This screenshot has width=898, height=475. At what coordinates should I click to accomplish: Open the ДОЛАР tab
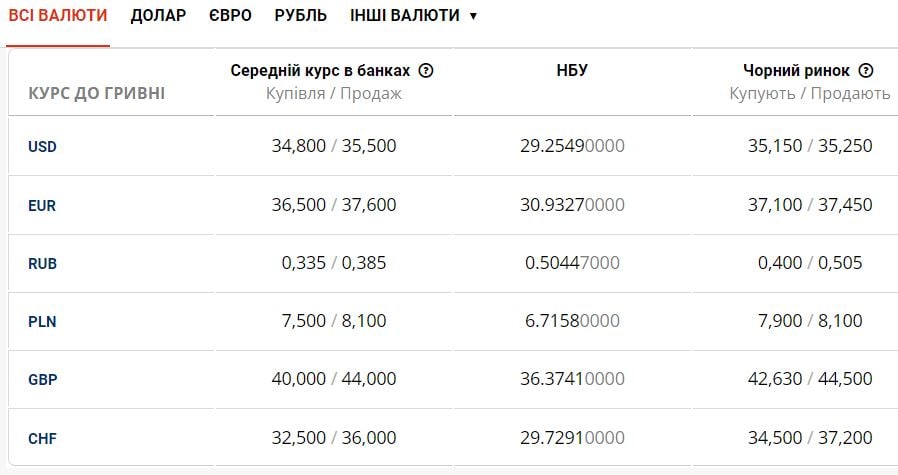[158, 16]
